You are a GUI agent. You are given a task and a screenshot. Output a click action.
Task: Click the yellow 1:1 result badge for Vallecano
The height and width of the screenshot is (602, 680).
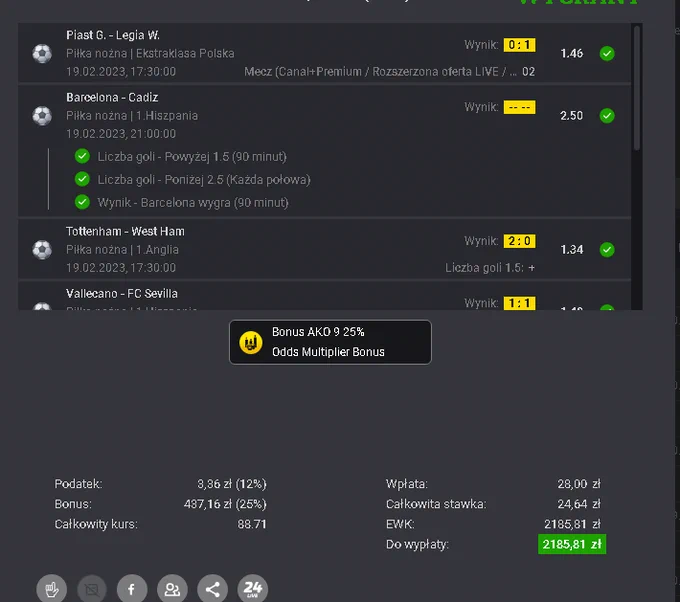click(x=519, y=303)
